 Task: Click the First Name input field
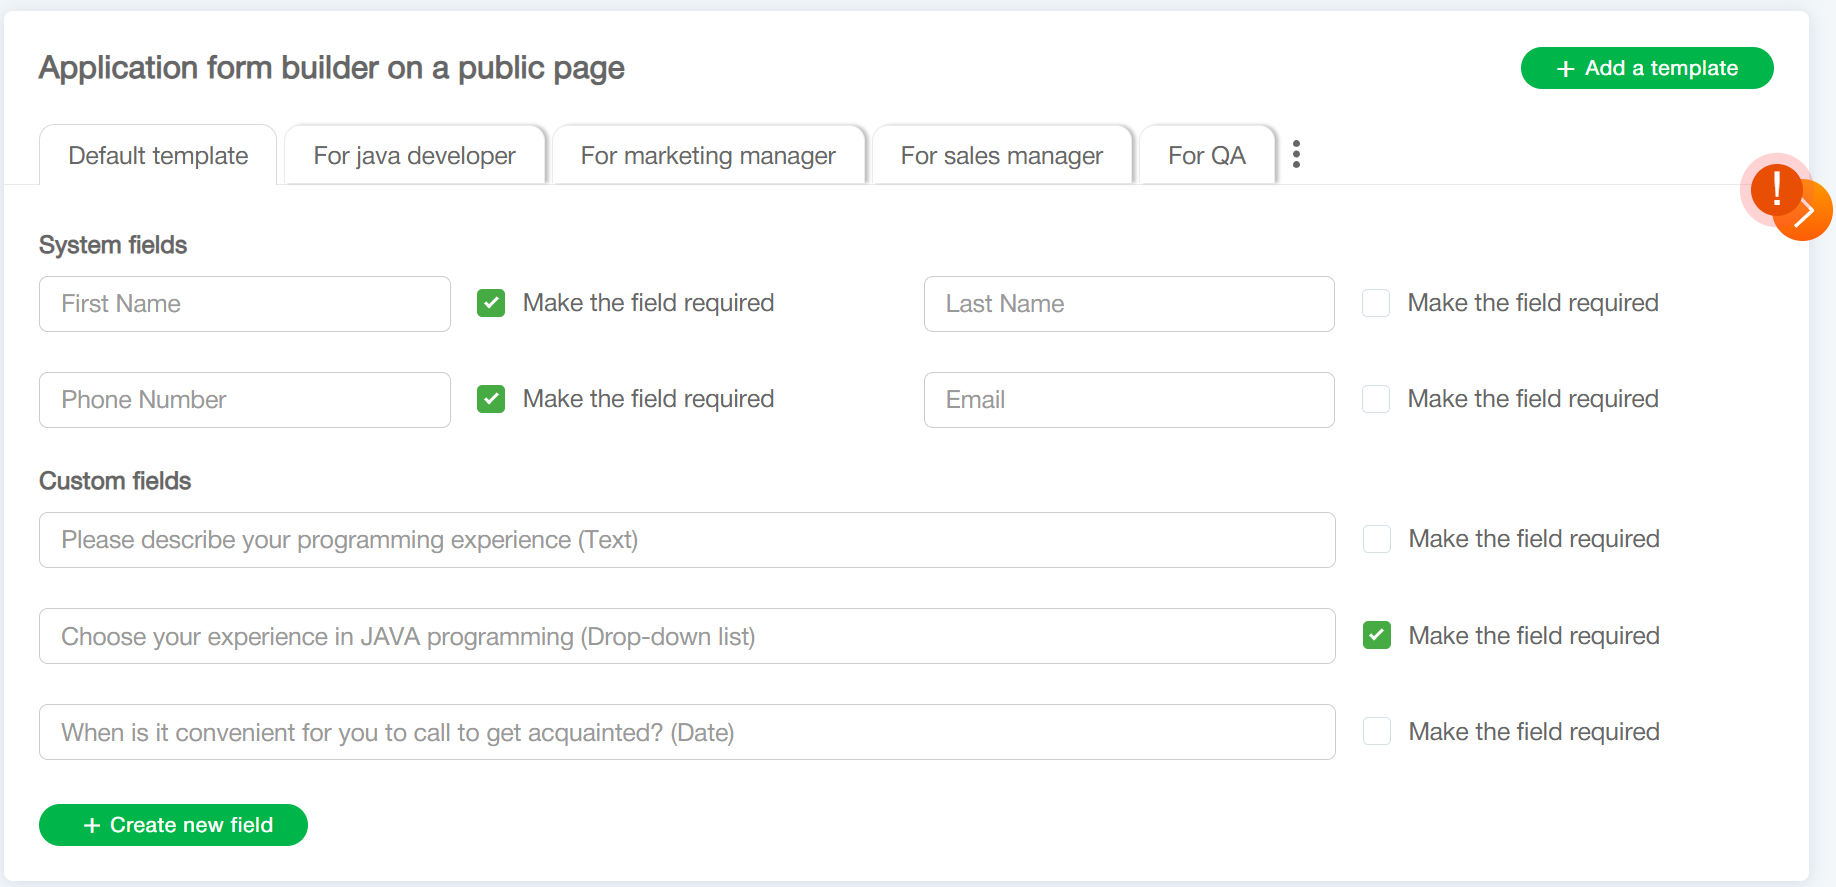pyautogui.click(x=244, y=304)
